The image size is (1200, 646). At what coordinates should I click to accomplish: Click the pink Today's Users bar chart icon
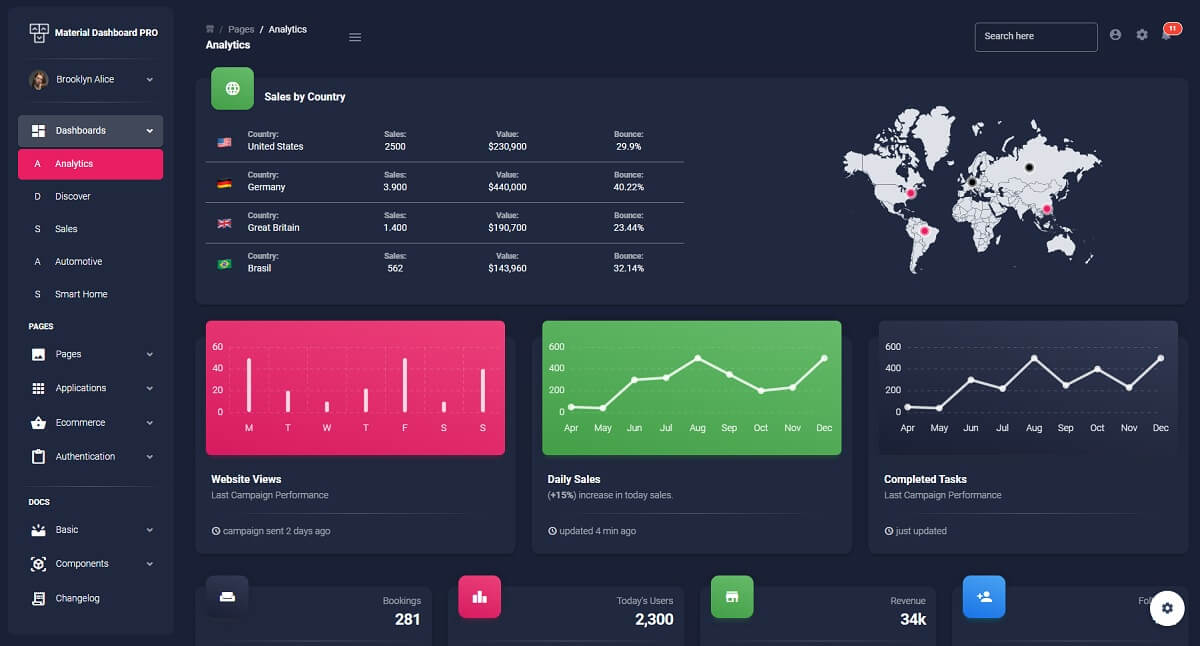point(479,597)
